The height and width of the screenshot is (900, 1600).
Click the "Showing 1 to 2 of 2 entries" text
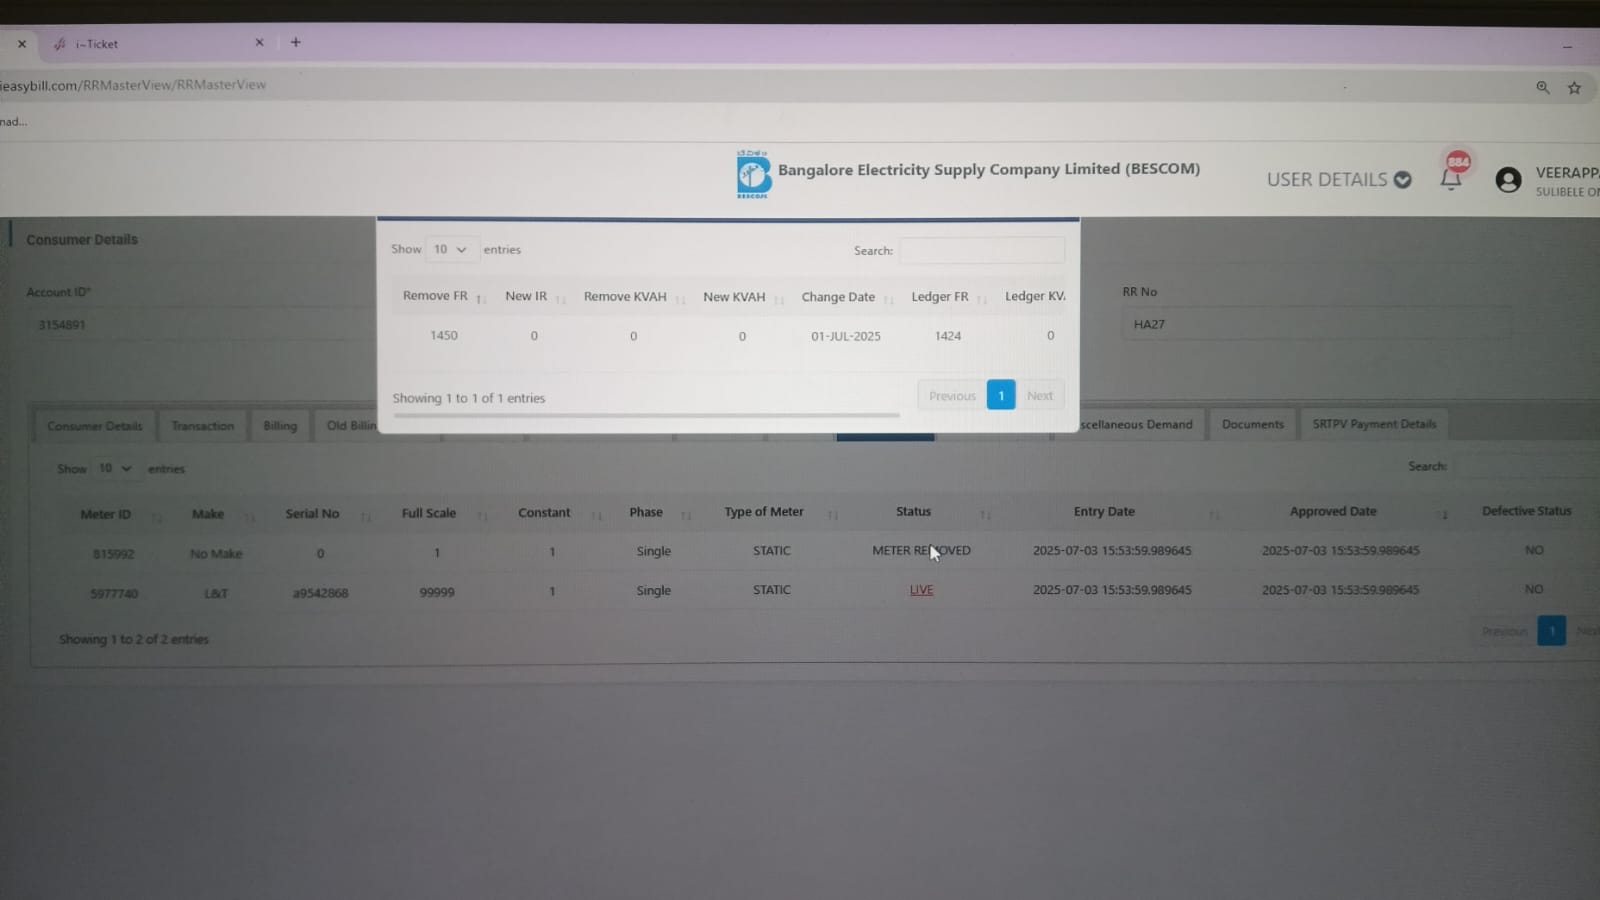[134, 639]
